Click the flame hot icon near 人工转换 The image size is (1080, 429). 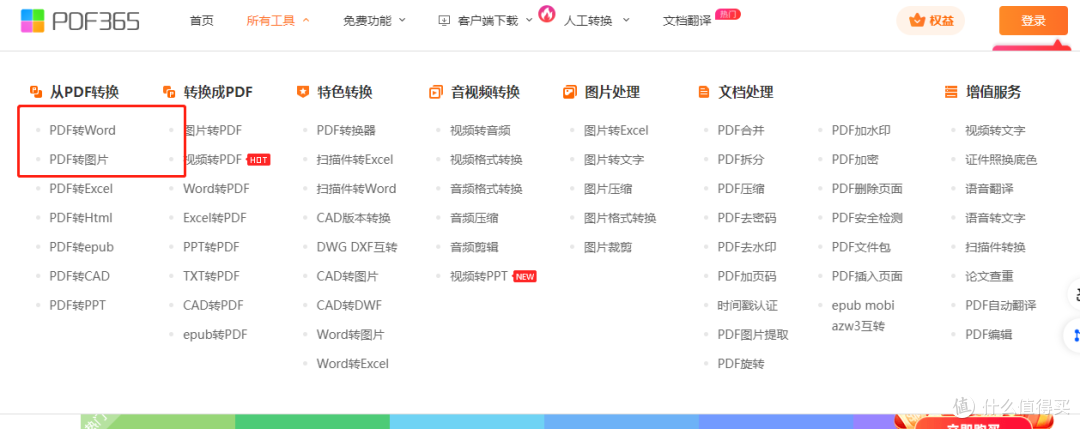click(547, 13)
